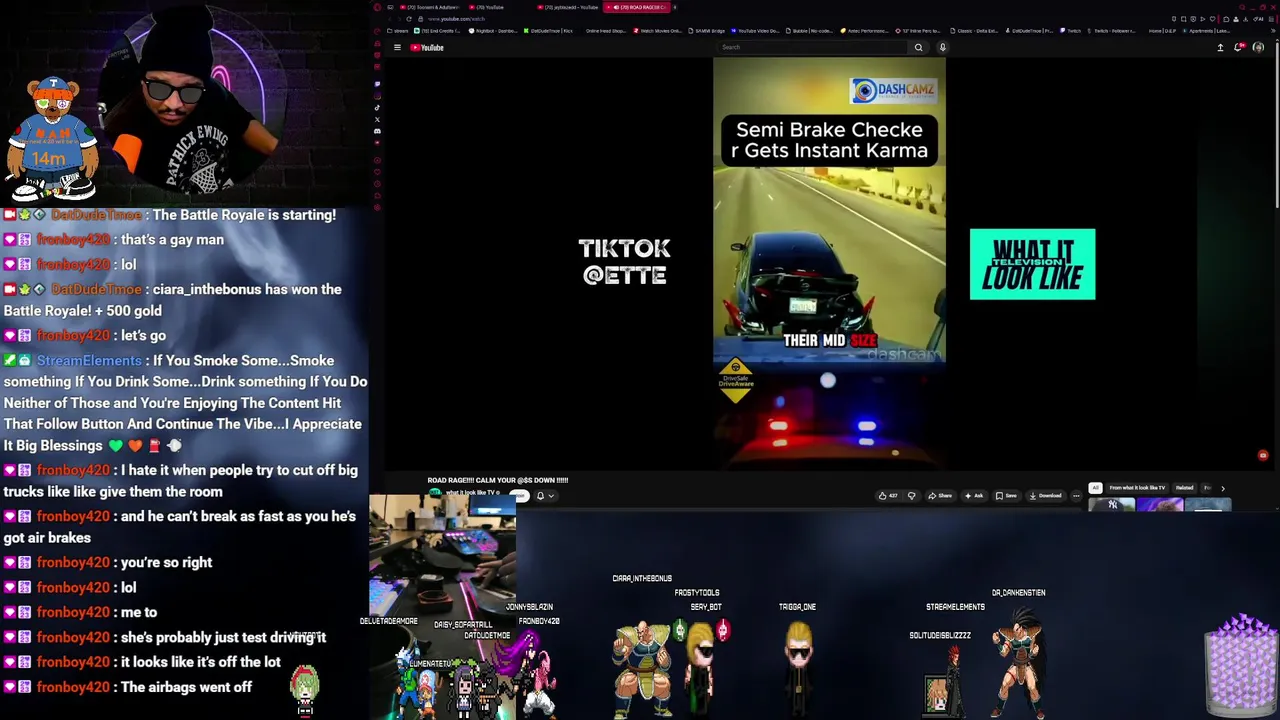Open the YouTube account avatar menu

point(1258,47)
